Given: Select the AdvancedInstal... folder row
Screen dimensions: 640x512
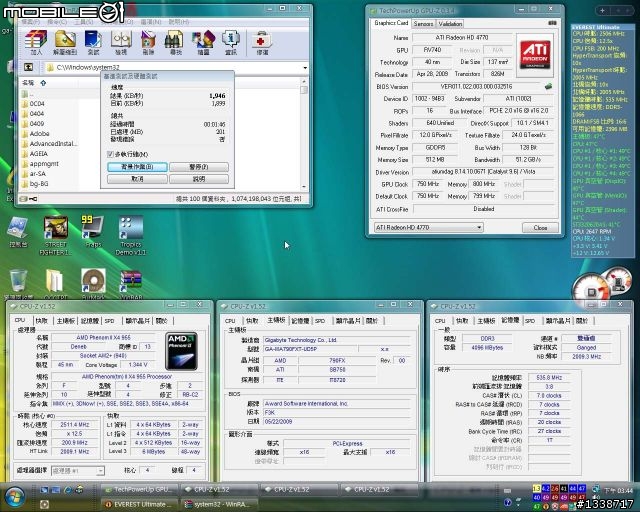Looking at the screenshot, I should coord(51,143).
